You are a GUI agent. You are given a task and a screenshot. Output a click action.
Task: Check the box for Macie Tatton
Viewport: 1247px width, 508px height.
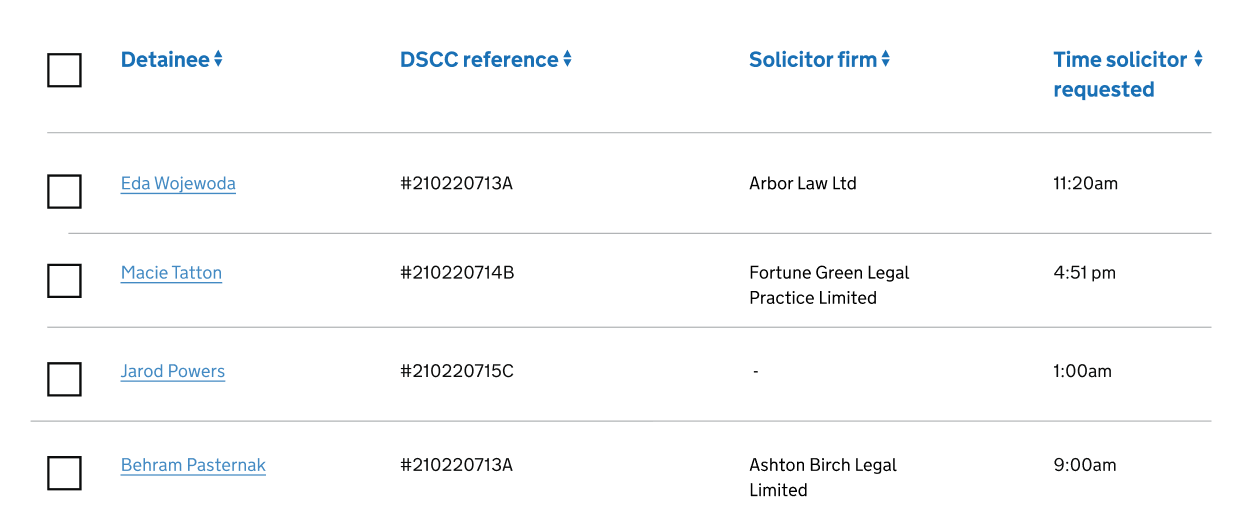[x=64, y=281]
